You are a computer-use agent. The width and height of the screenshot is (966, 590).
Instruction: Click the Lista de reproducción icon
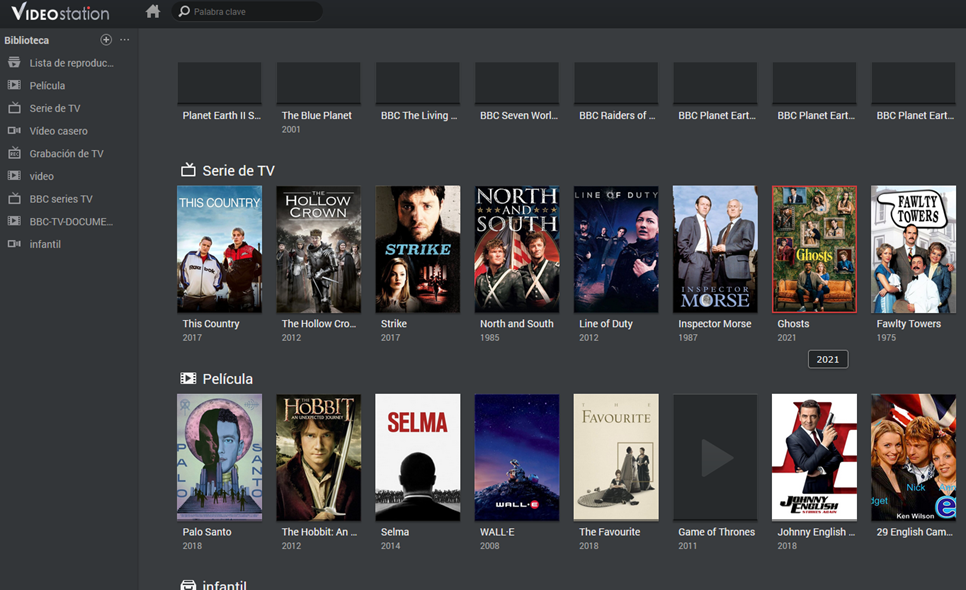[14, 62]
